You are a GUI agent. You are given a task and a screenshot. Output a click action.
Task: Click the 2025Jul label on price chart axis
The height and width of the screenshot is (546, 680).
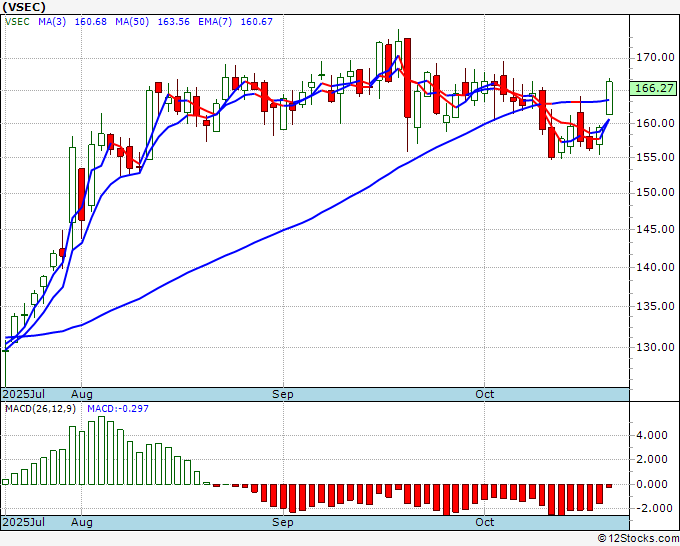[23, 394]
